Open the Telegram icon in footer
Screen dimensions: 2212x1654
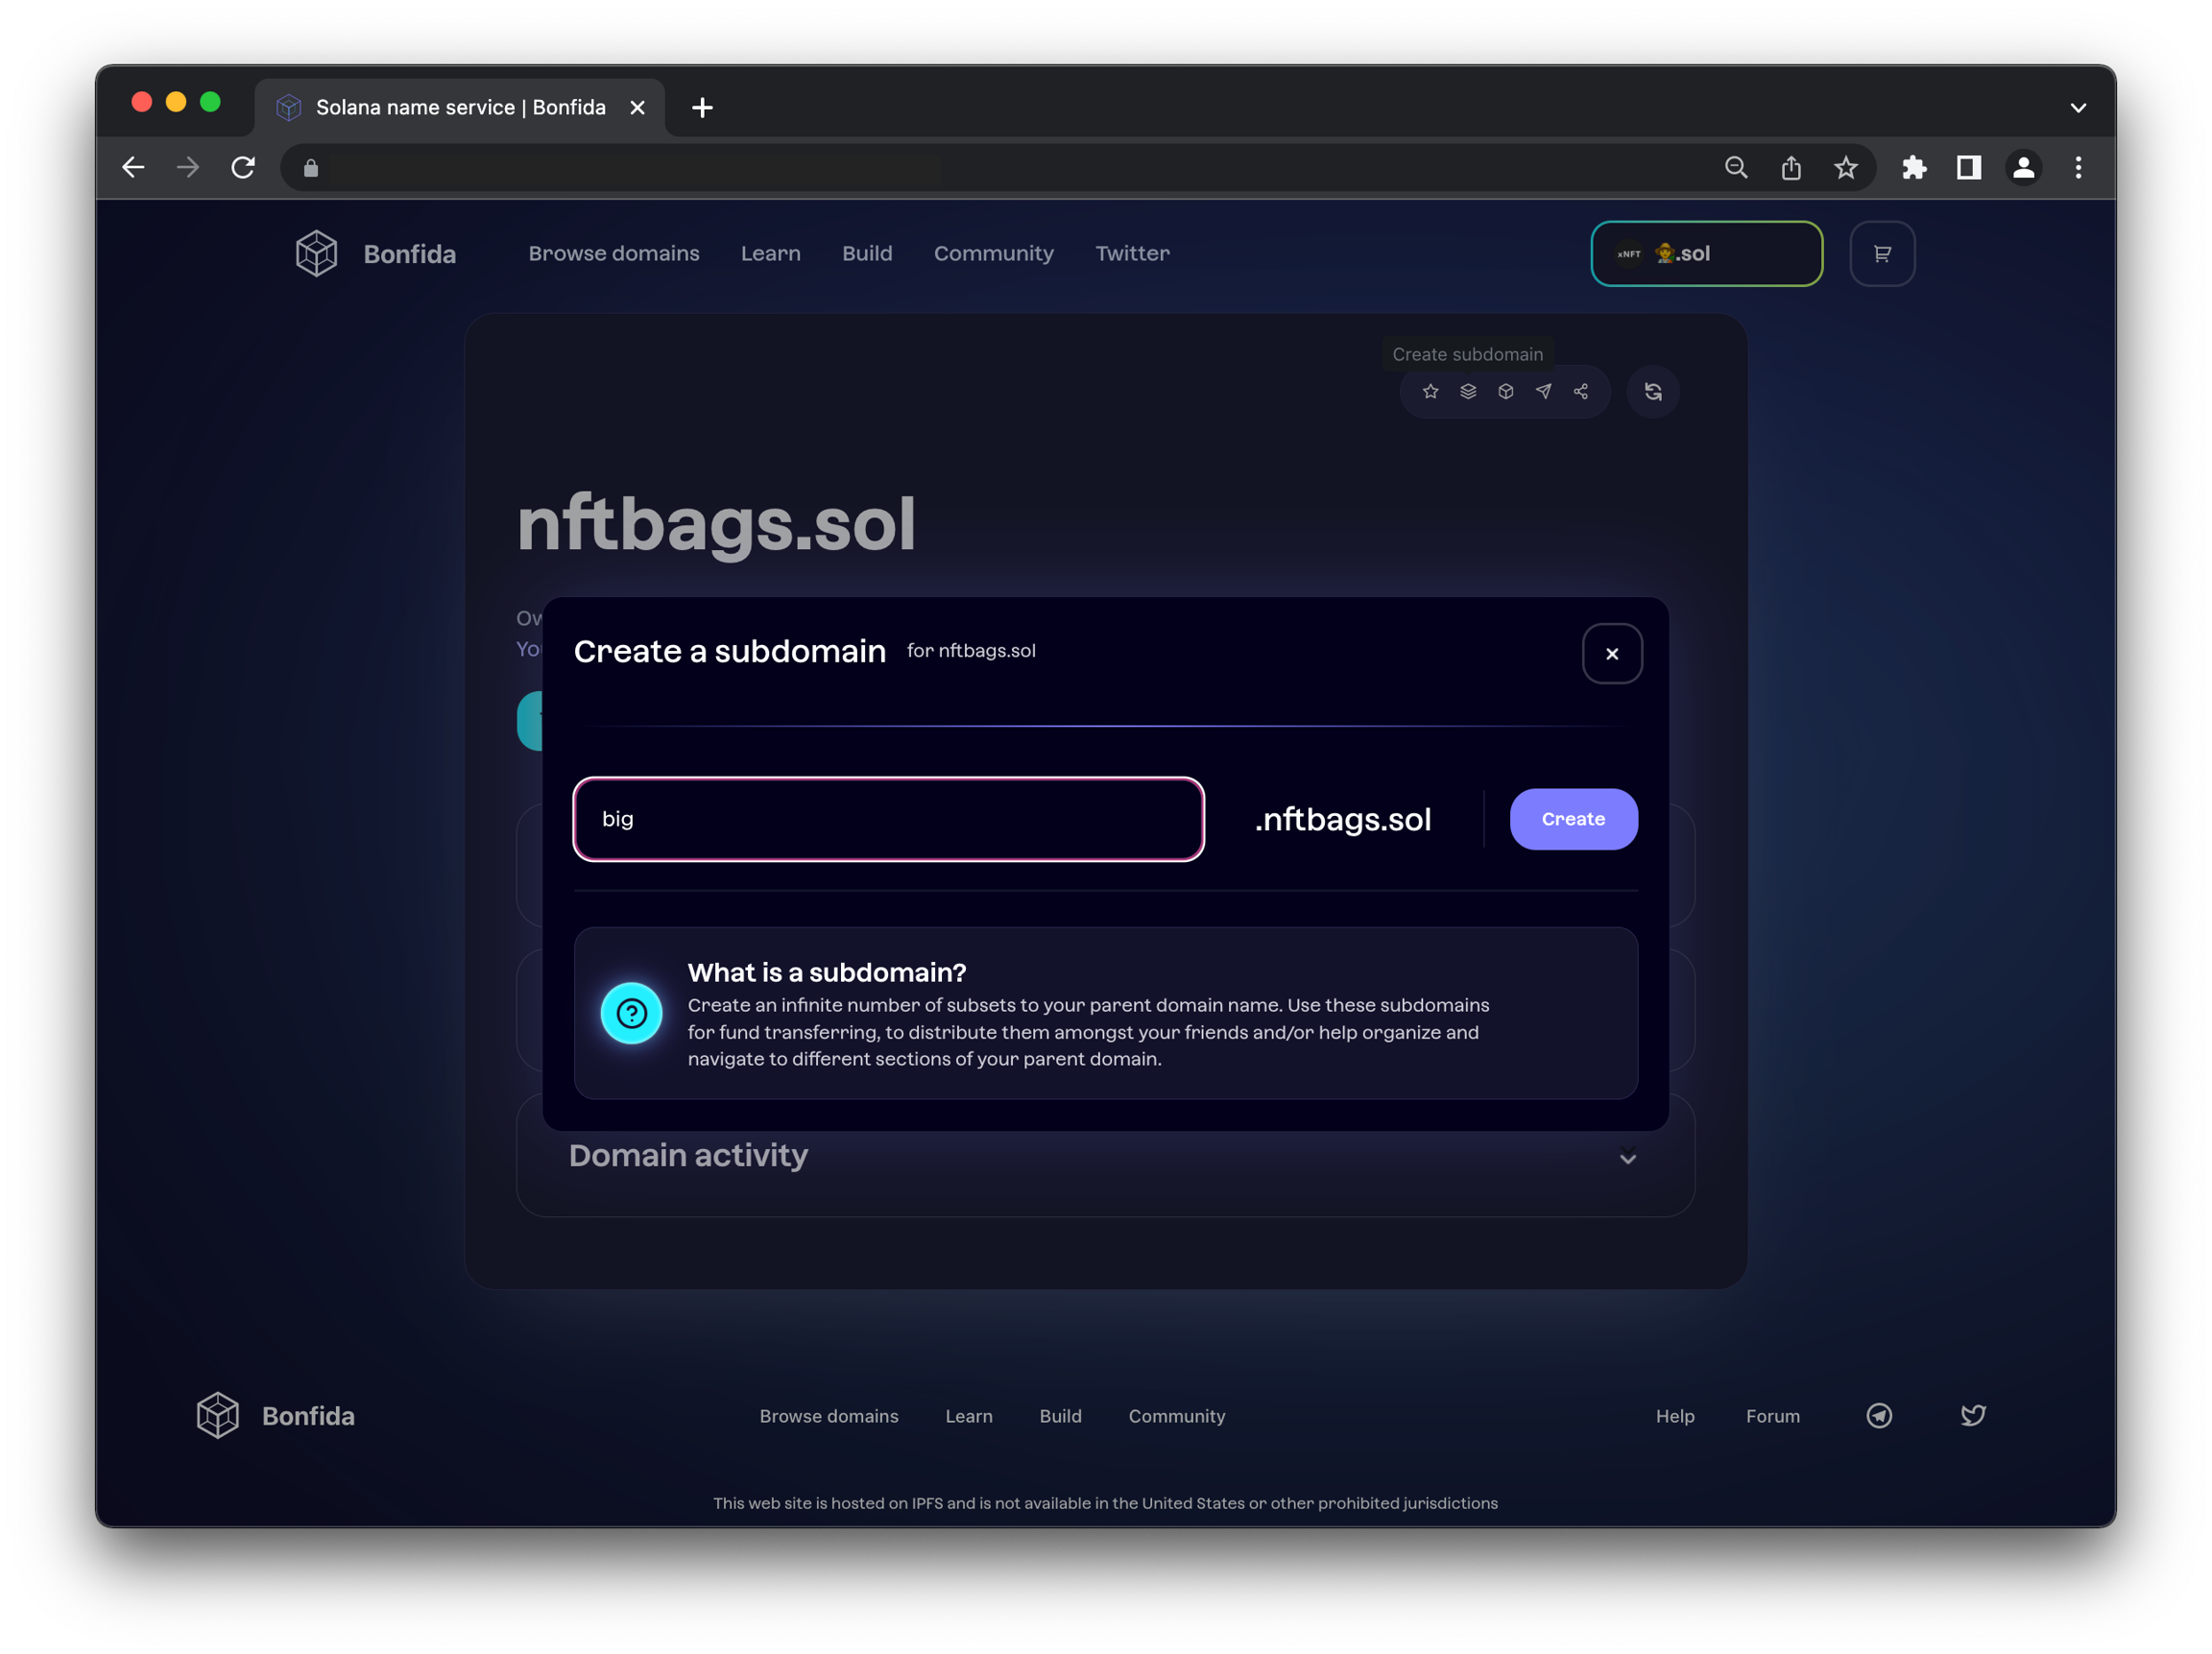(x=1879, y=1415)
